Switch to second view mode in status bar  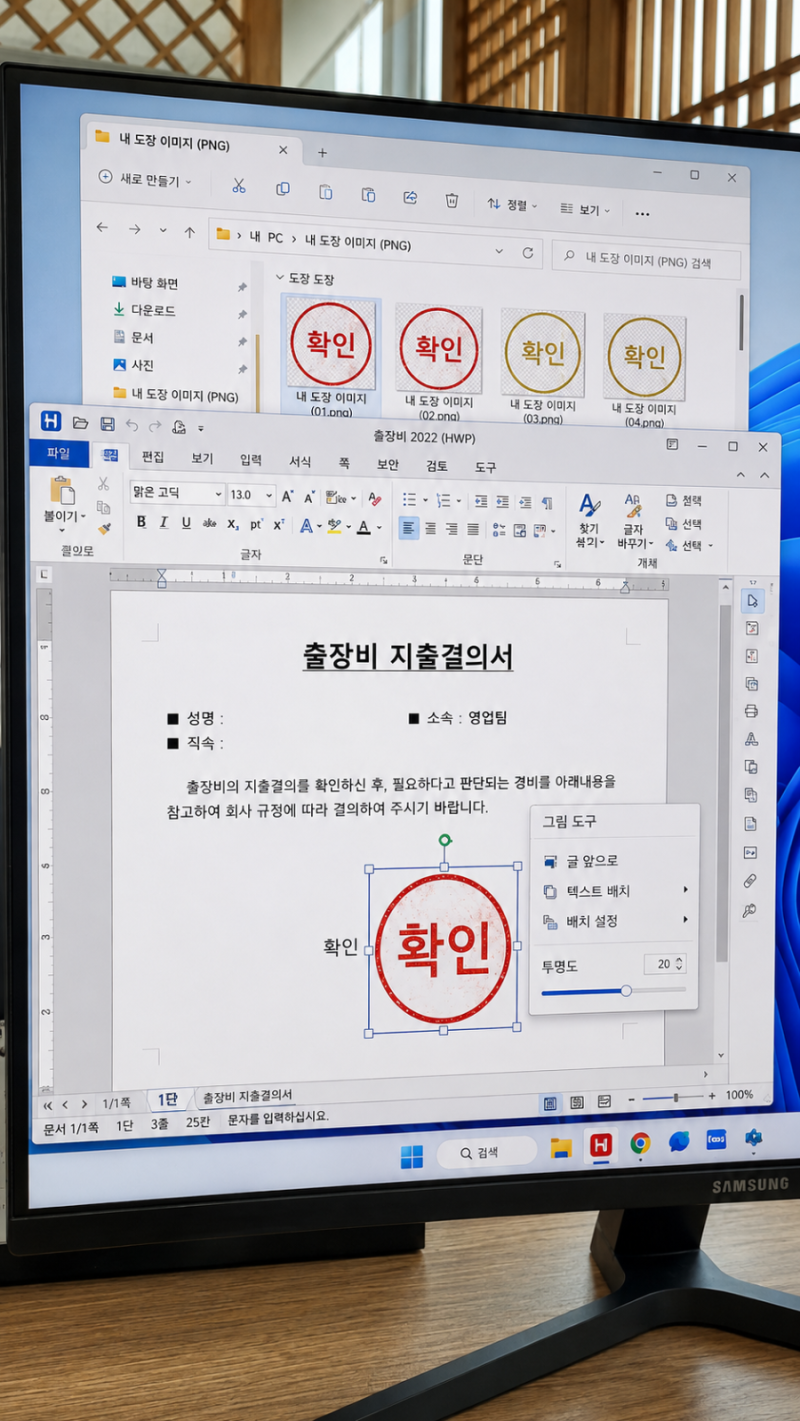click(x=576, y=1102)
